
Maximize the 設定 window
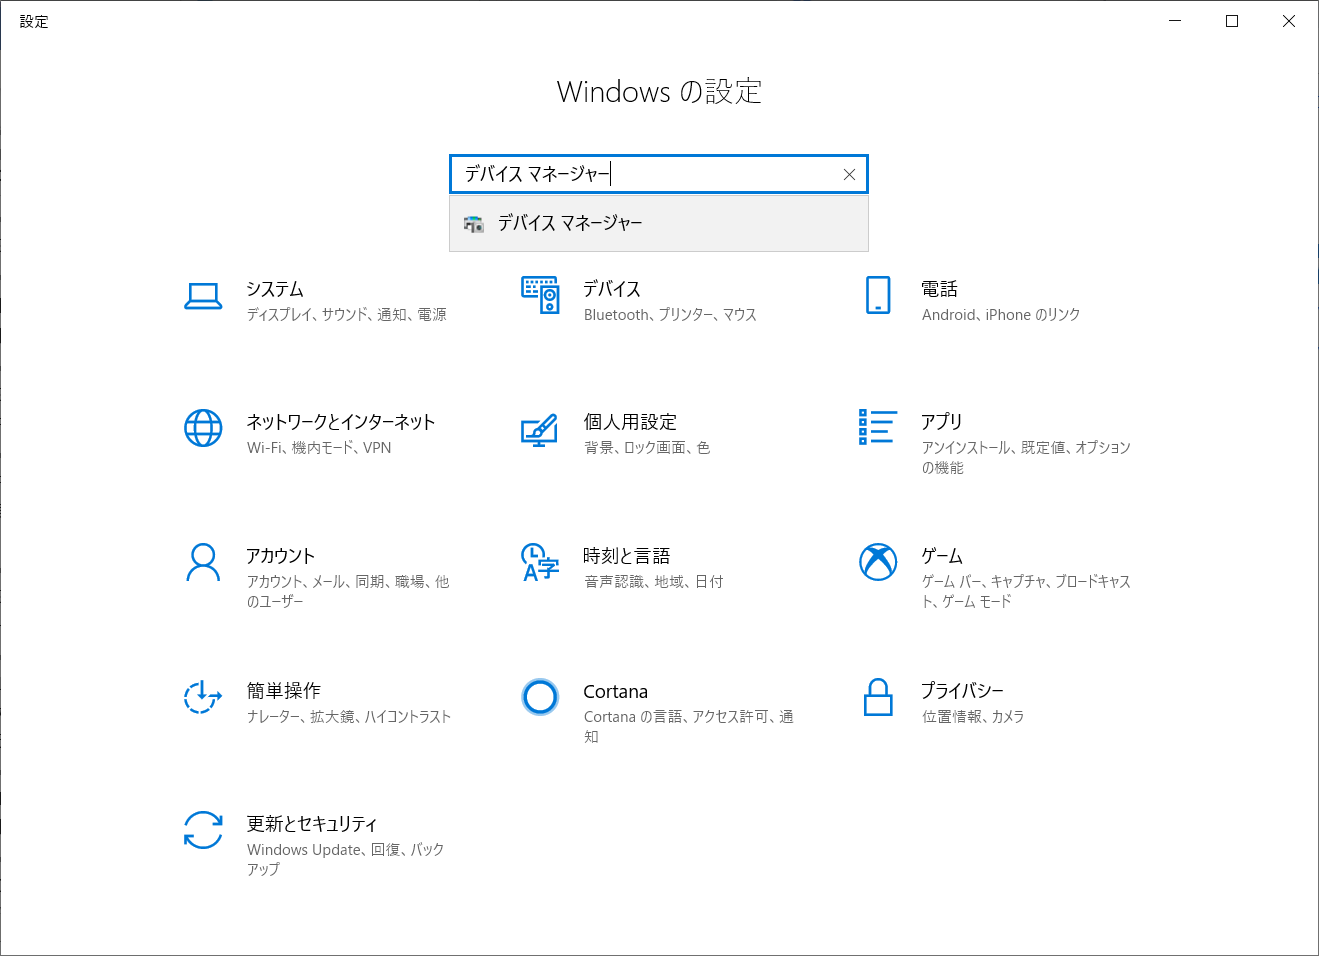point(1232,21)
